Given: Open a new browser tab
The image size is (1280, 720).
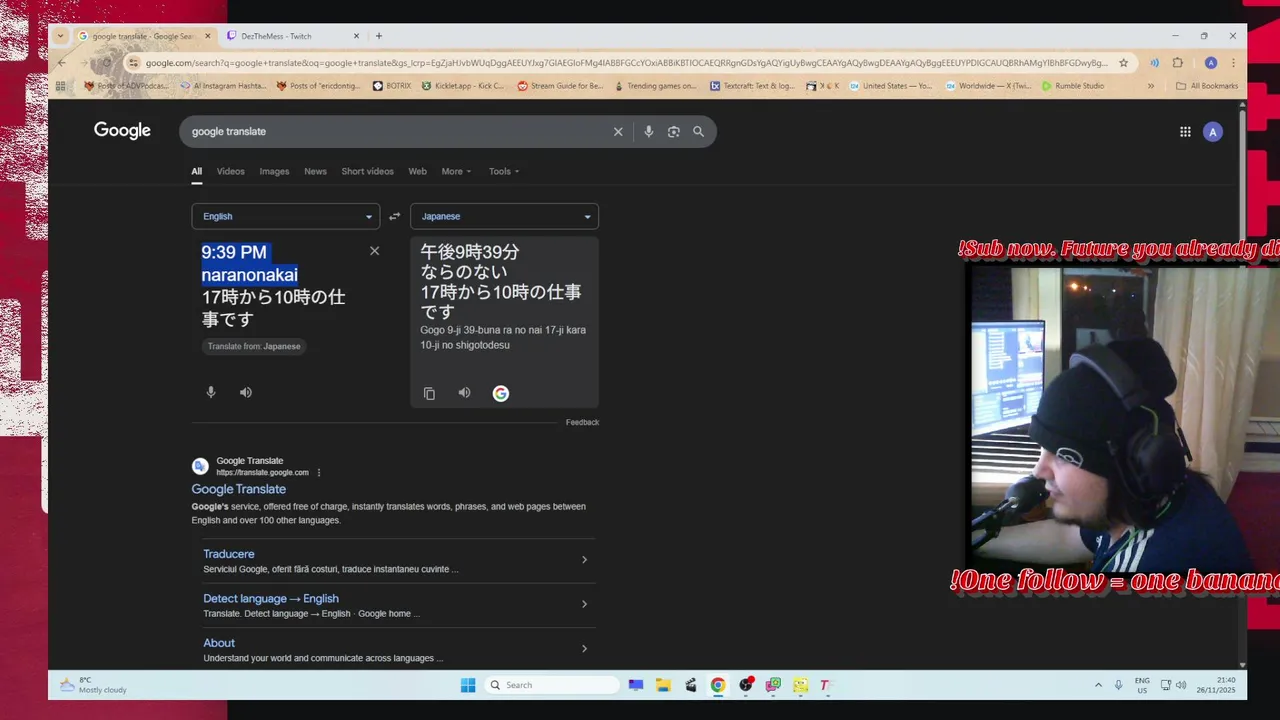Looking at the screenshot, I should 379,36.
